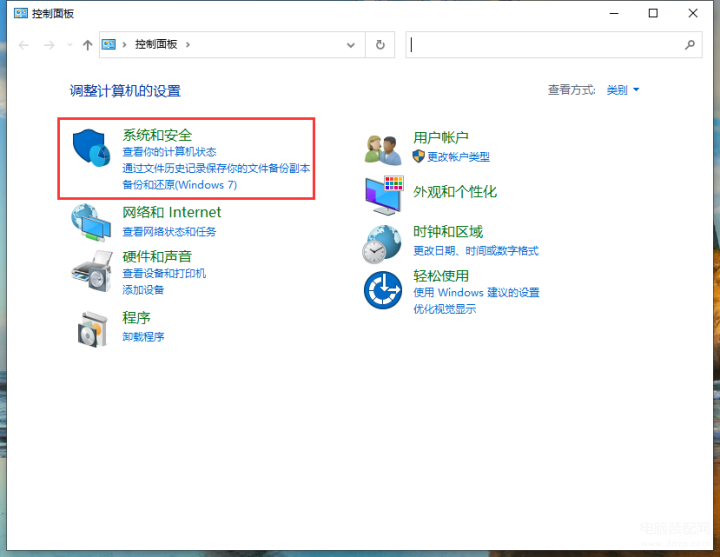Click 查看设备和打印机 link
720x557 pixels.
(164, 273)
